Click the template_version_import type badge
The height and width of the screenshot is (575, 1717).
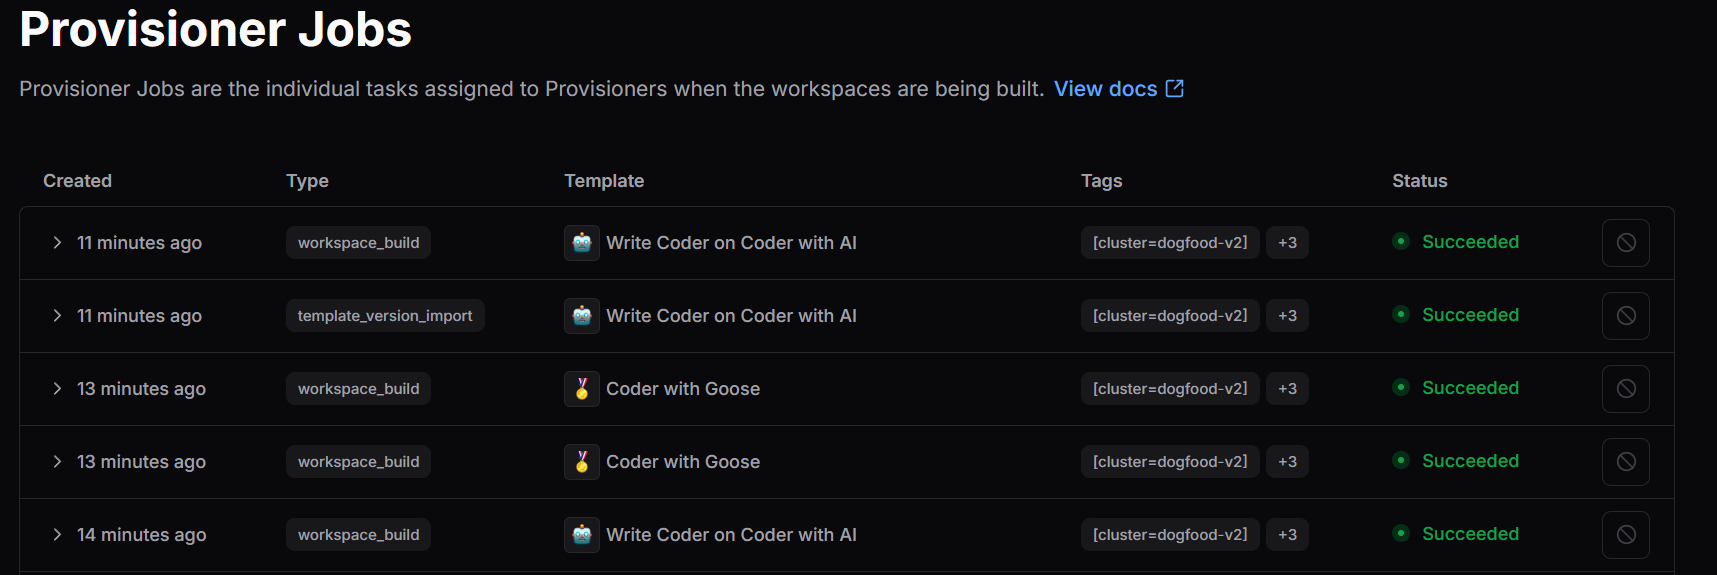click(x=385, y=316)
